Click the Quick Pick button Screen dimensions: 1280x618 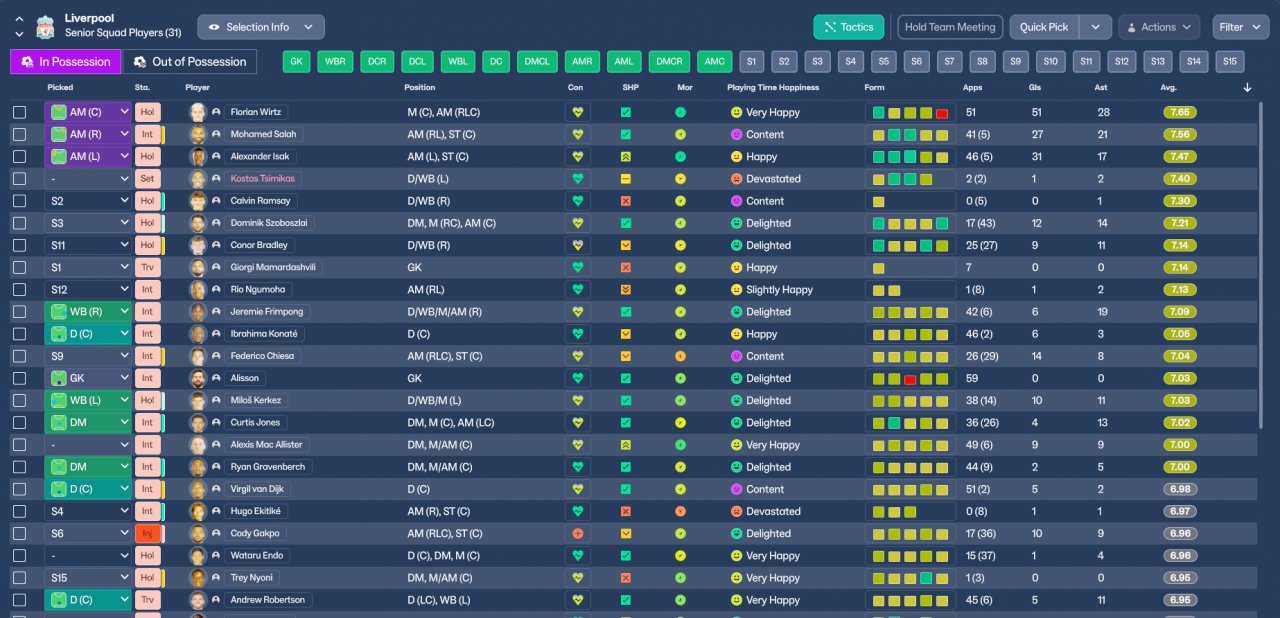1045,27
